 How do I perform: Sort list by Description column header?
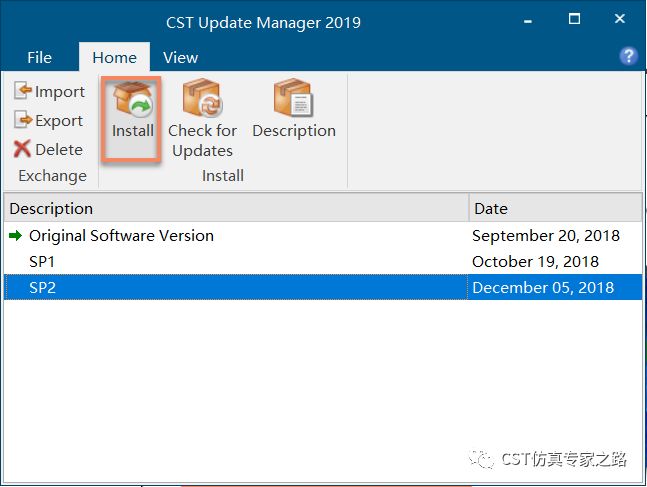click(236, 208)
